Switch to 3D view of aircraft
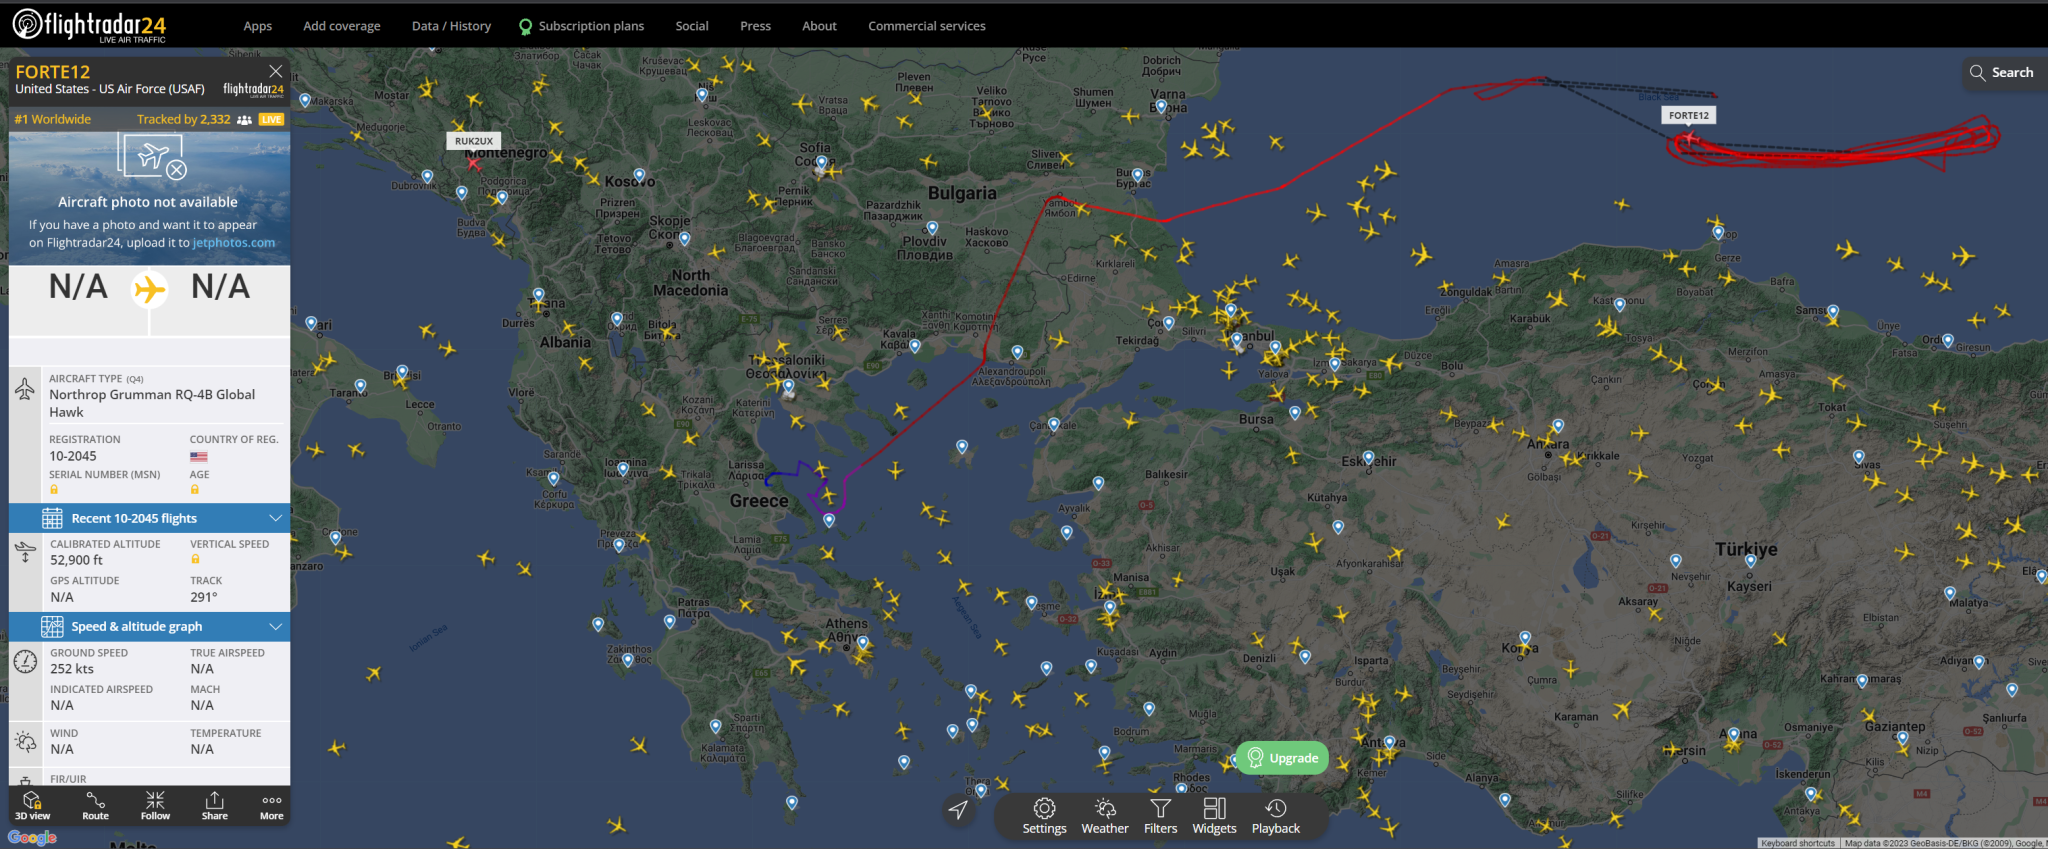This screenshot has height=849, width=2048. [x=32, y=805]
